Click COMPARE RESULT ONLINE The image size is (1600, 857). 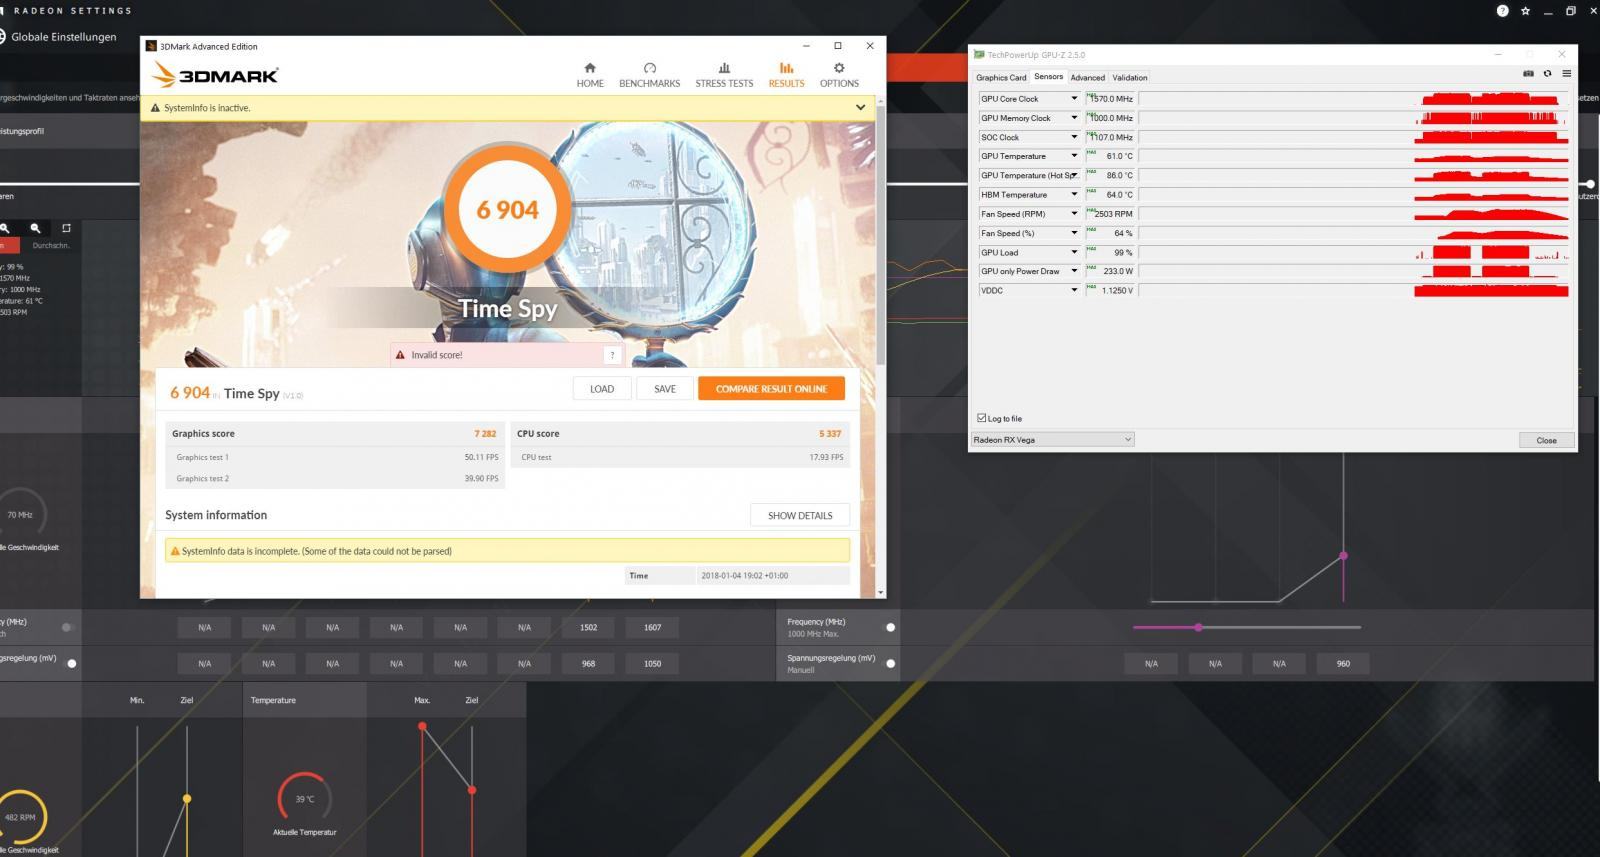(x=771, y=389)
